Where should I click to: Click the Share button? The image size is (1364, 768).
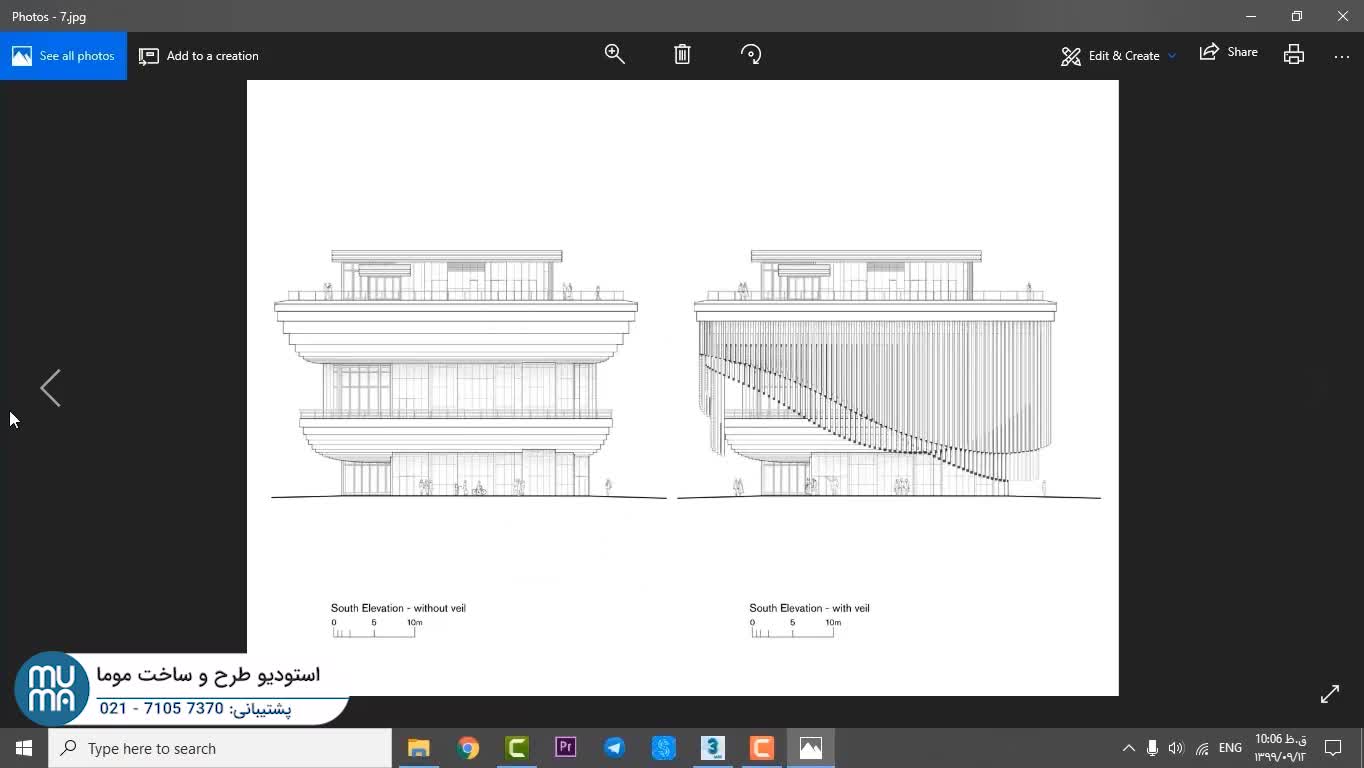point(1229,53)
